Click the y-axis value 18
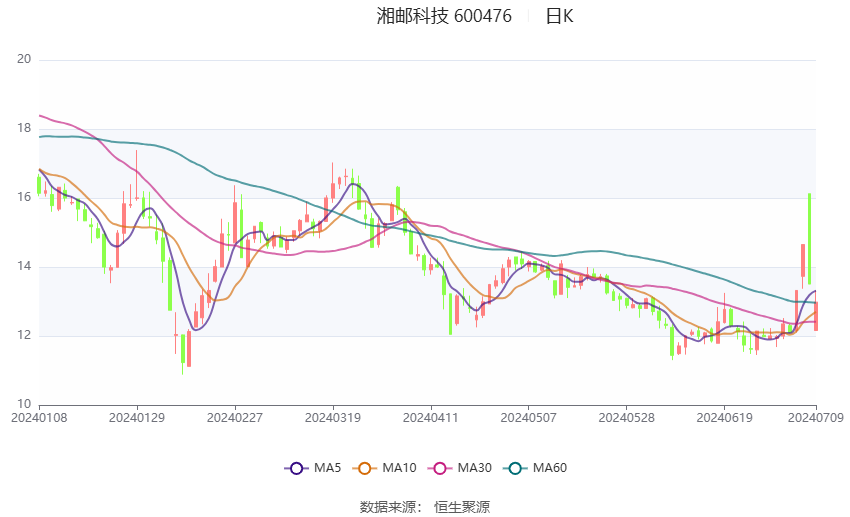Viewport: 850px width, 517px height. (x=25, y=129)
